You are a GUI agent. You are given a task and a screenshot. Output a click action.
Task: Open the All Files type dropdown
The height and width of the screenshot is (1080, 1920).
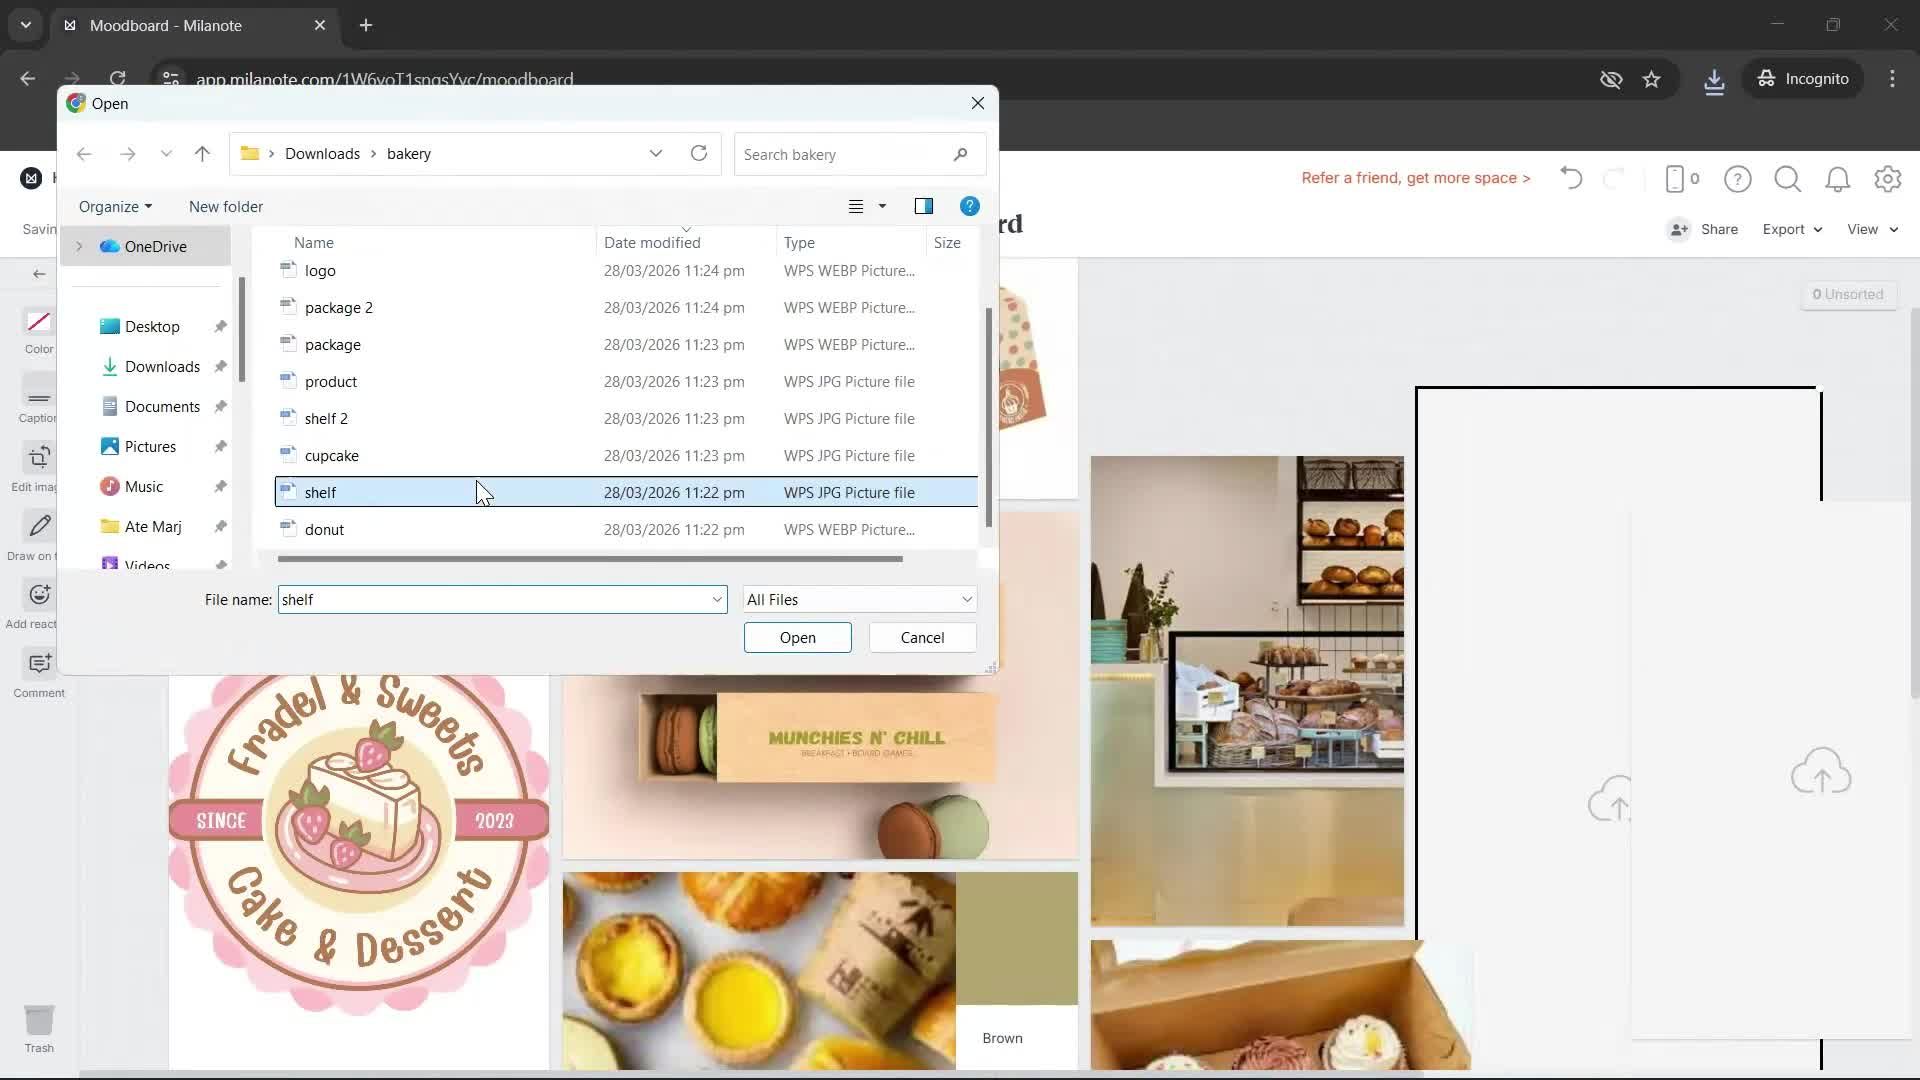tap(859, 600)
